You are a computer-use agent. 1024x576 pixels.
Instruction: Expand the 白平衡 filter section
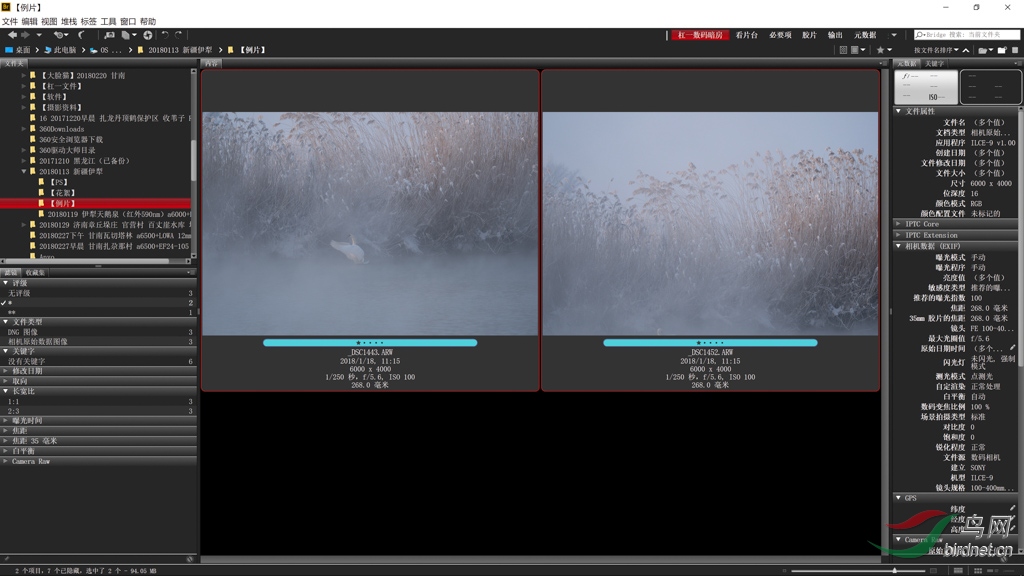point(23,451)
